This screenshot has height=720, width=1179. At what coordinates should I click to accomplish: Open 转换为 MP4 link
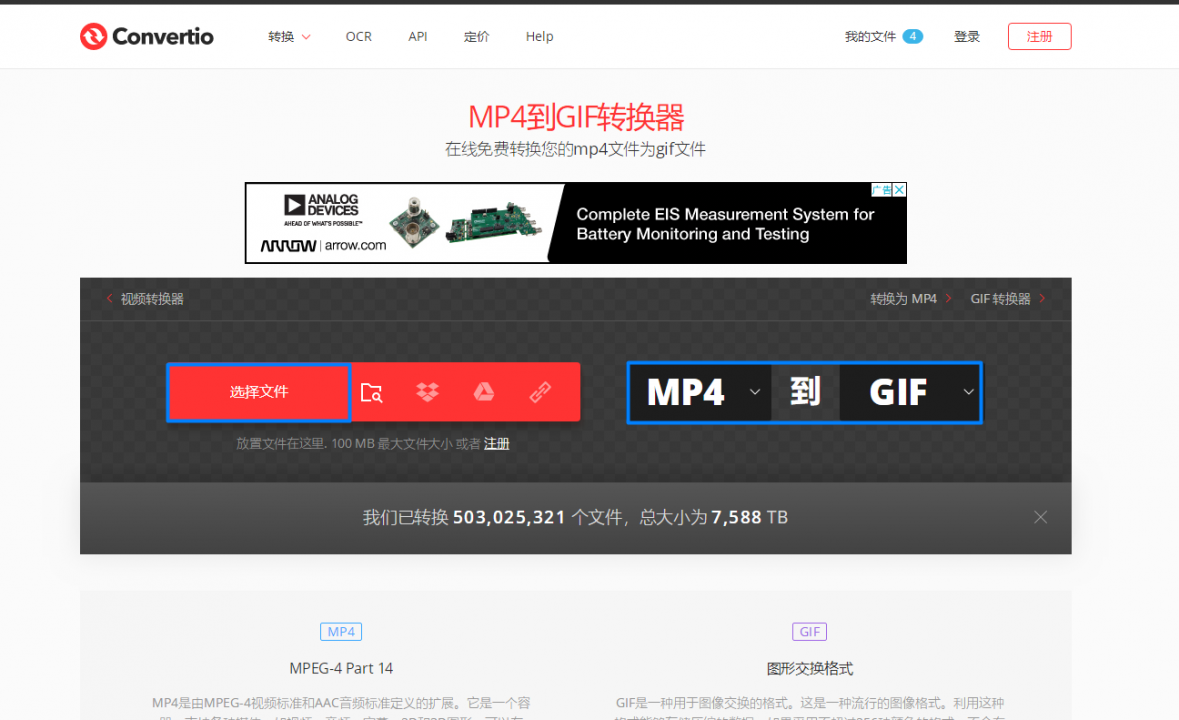point(911,298)
